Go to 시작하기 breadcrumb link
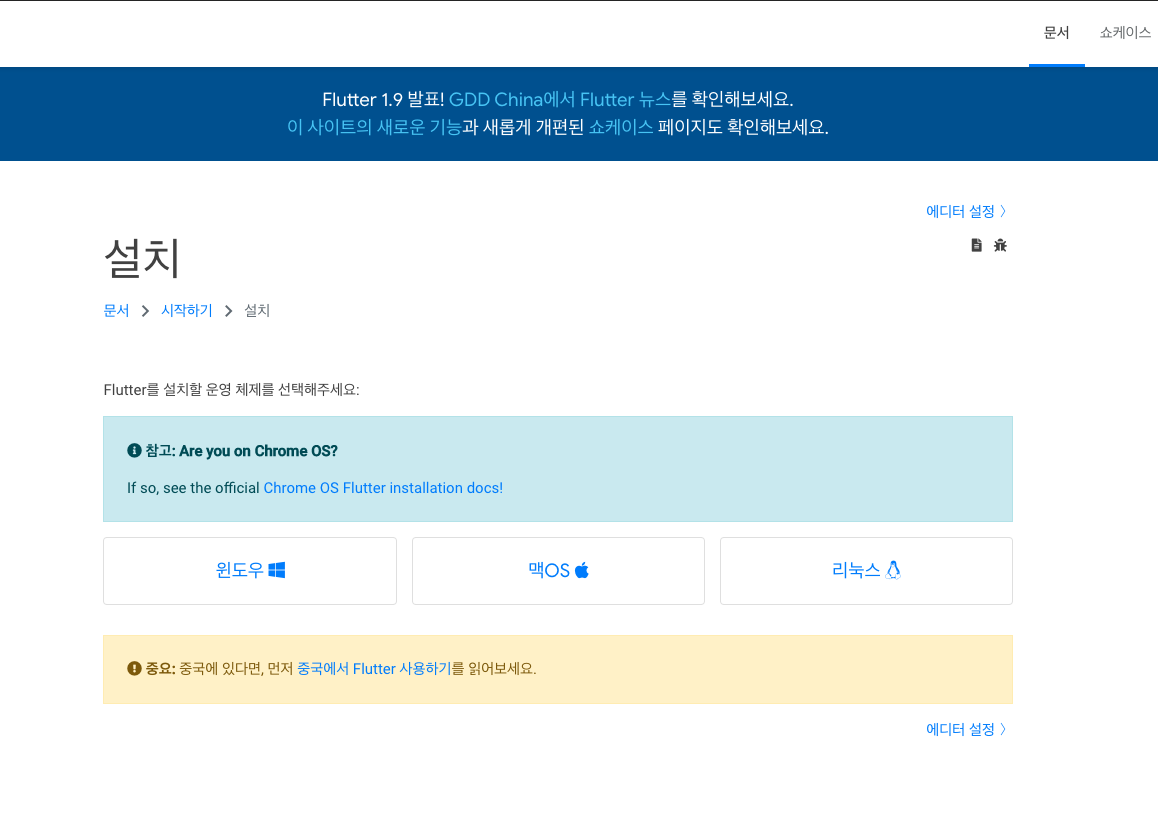Screen dimensions: 1158x833 (187, 311)
